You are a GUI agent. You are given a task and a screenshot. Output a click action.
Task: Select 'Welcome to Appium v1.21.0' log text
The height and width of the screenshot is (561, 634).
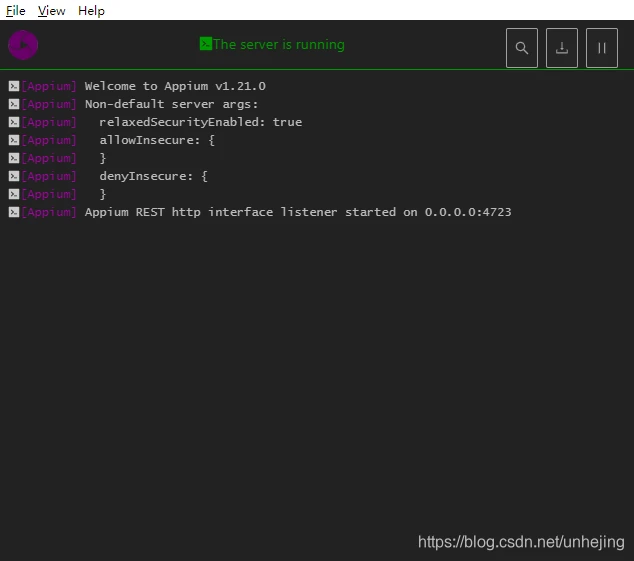click(175, 86)
